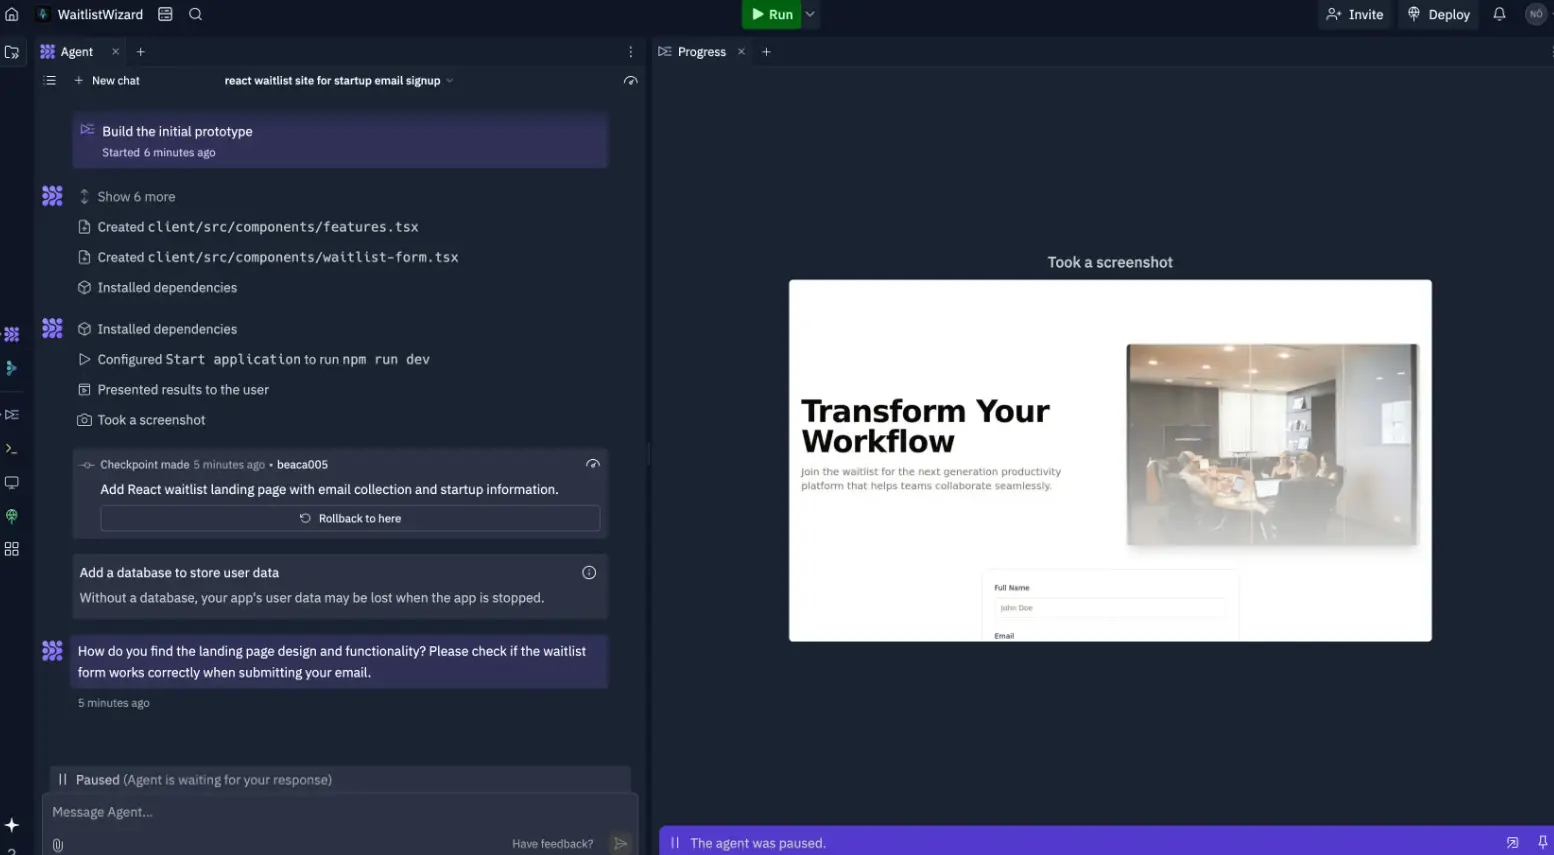Open the Run button dropdown arrow

(810, 14)
